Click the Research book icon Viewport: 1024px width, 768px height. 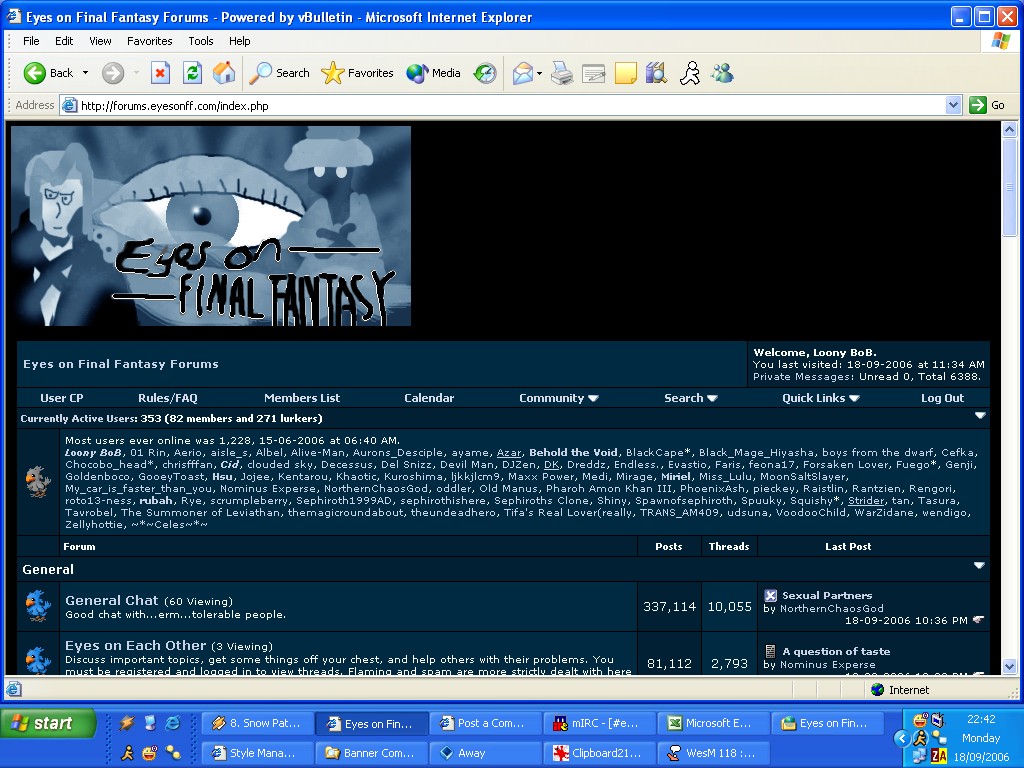pyautogui.click(x=656, y=73)
